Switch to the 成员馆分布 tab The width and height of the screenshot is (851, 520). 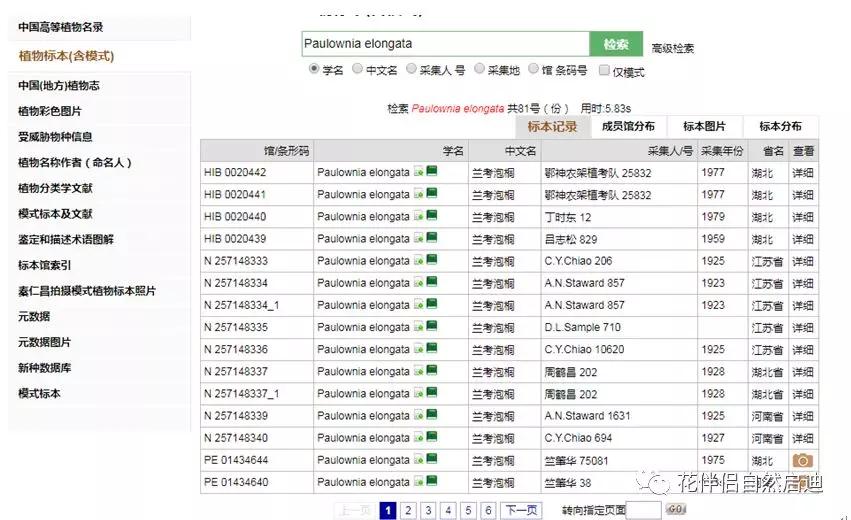pos(628,126)
